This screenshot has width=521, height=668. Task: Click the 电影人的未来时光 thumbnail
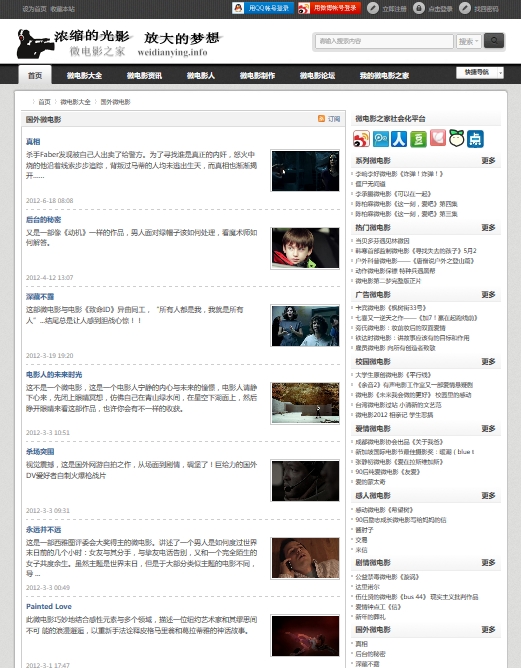click(305, 403)
